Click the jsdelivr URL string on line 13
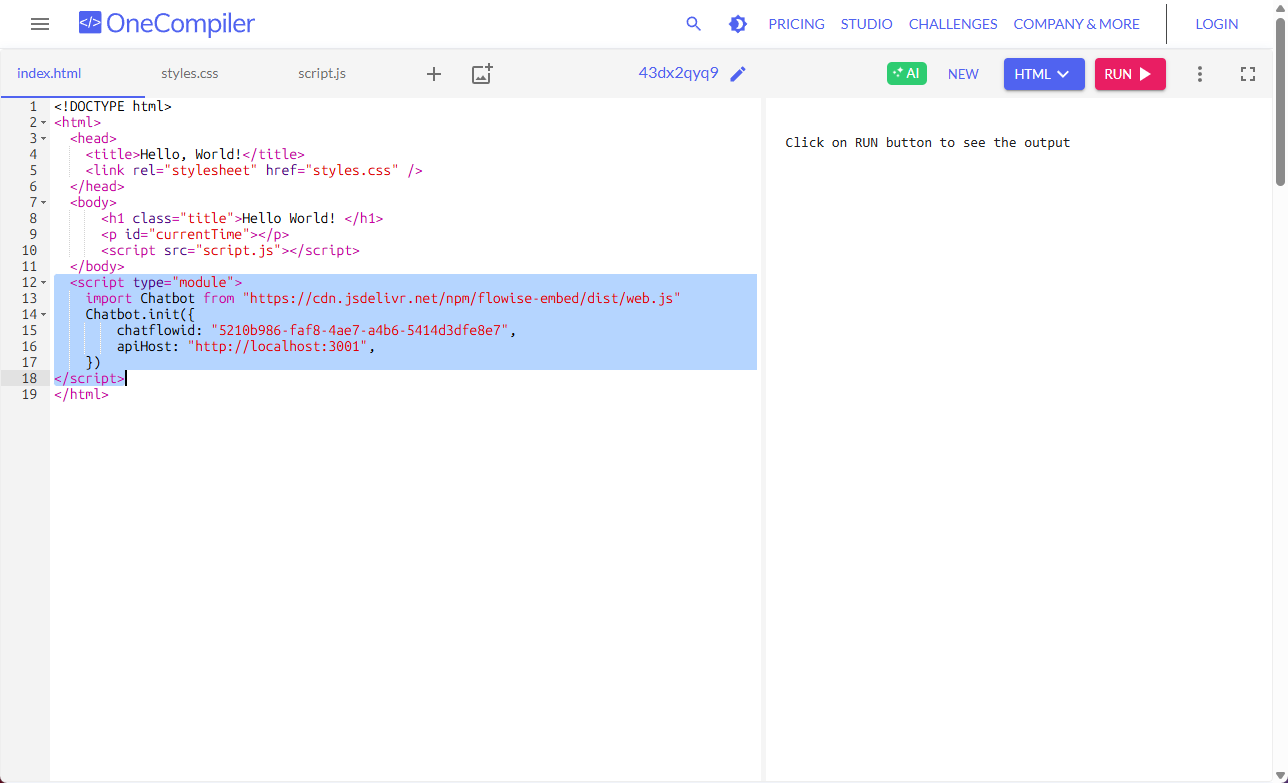Image resolution: width=1288 pixels, height=783 pixels. 461,298
